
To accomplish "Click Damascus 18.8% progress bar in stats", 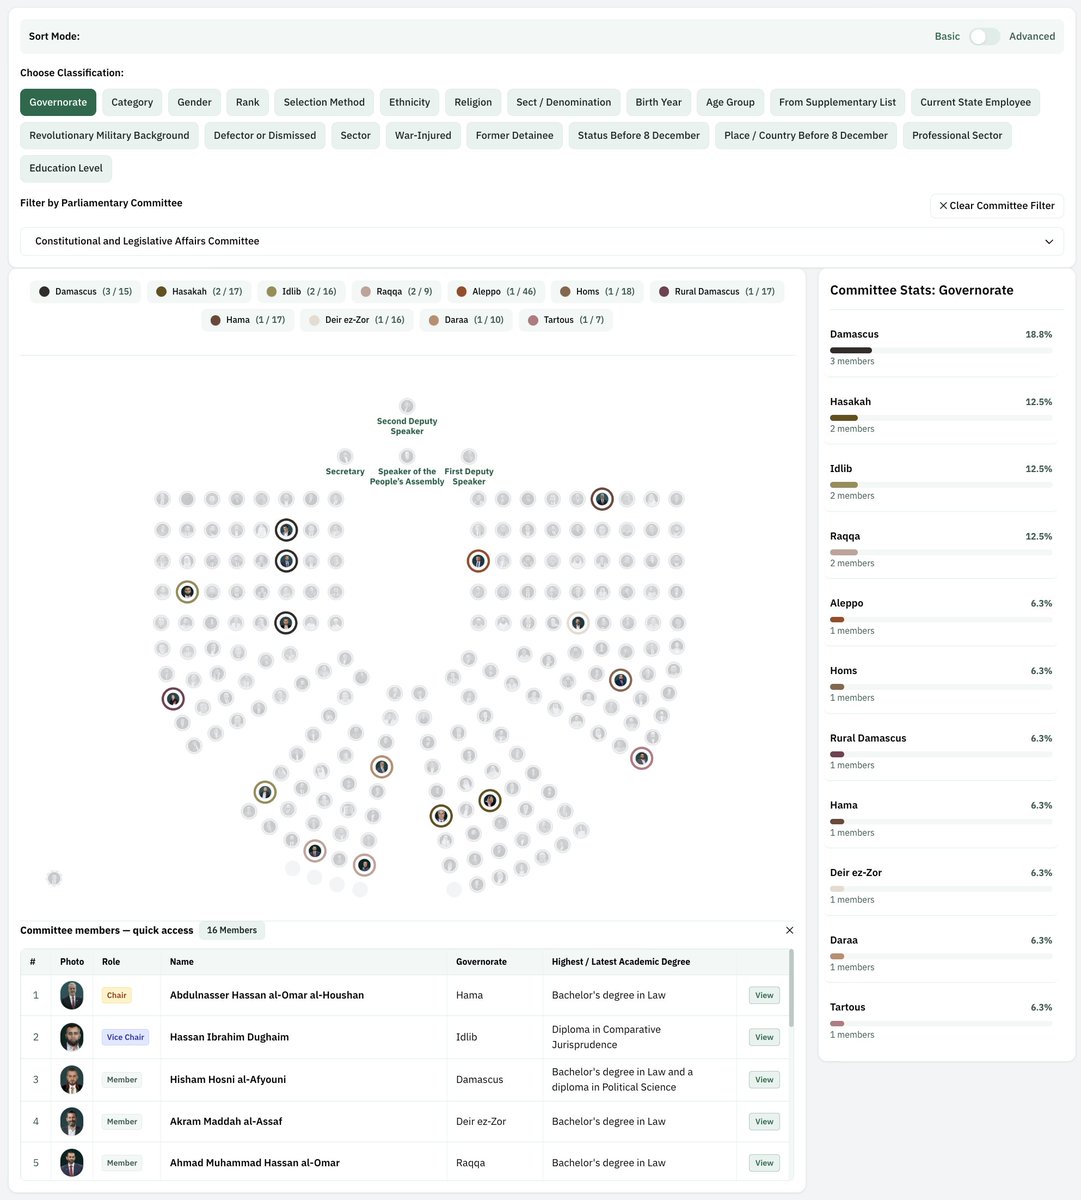I will [941, 350].
